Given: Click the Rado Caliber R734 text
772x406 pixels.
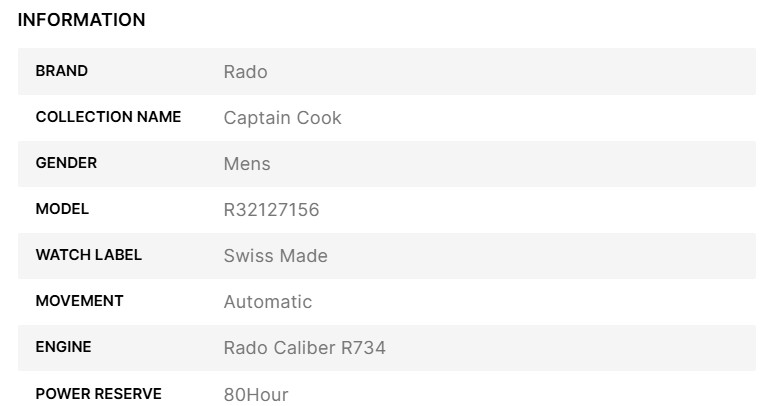Looking at the screenshot, I should (304, 348).
